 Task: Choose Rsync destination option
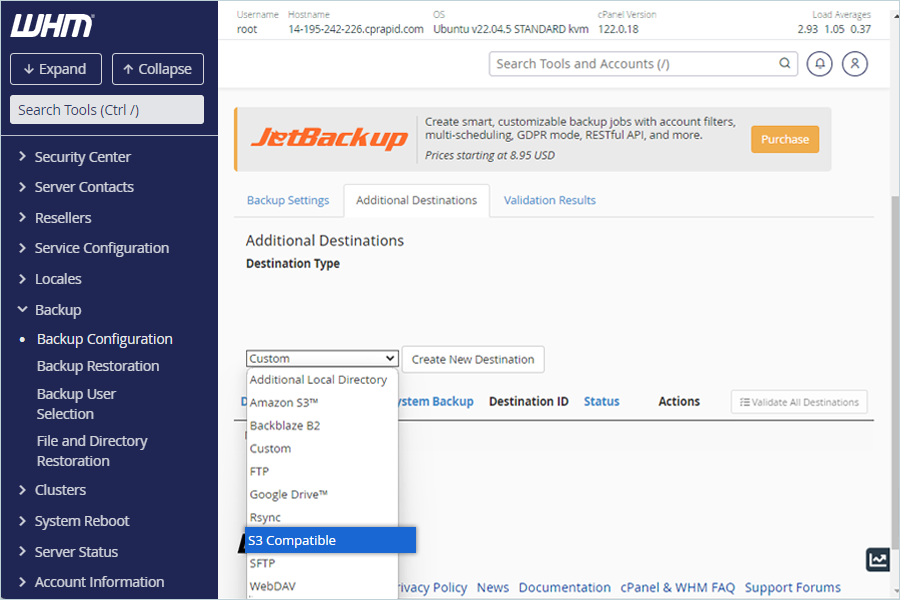[322, 517]
